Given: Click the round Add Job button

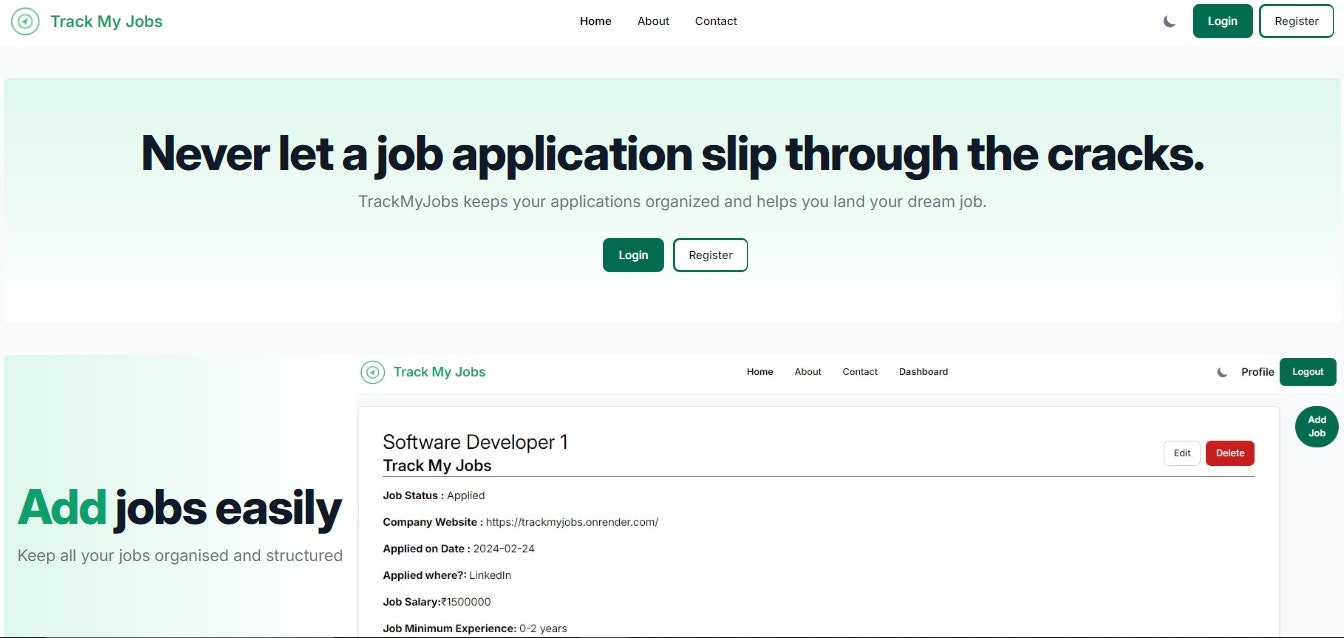Looking at the screenshot, I should [1316, 426].
